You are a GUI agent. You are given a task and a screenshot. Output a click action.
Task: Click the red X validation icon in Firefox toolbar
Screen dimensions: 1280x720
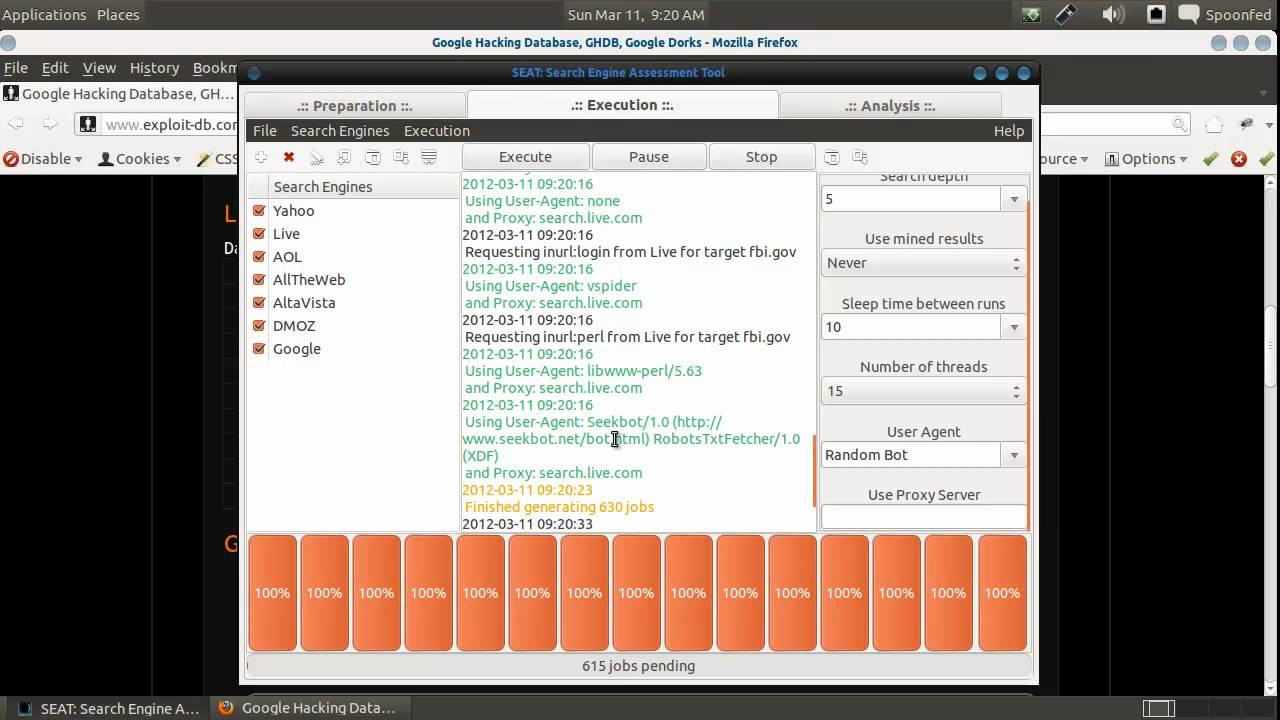(1239, 159)
